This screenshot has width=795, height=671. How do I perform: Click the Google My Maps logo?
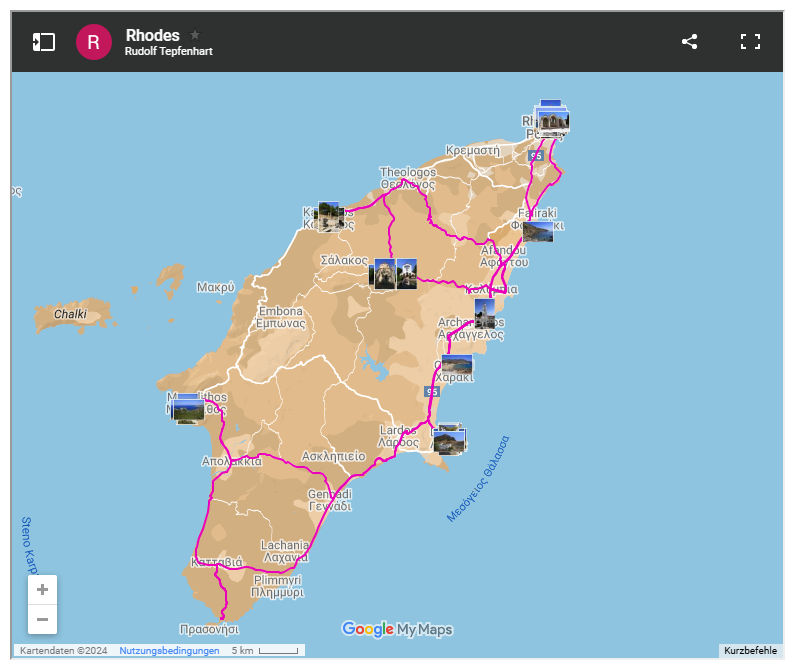[397, 629]
